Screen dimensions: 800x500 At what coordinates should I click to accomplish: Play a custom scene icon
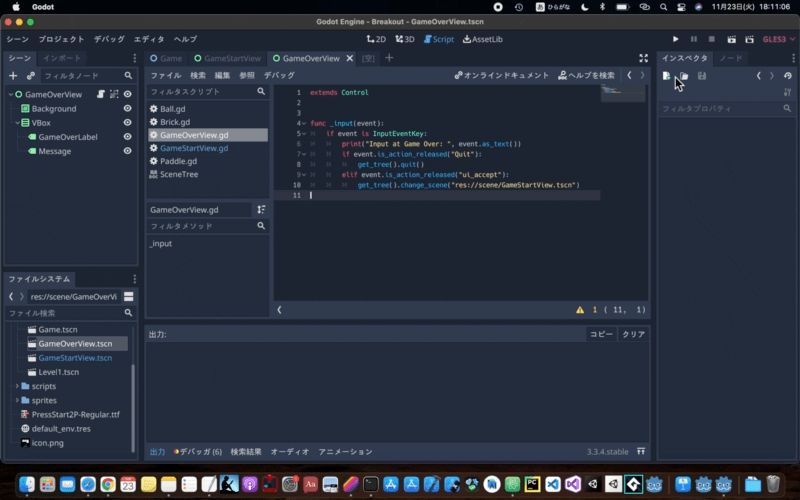click(749, 39)
